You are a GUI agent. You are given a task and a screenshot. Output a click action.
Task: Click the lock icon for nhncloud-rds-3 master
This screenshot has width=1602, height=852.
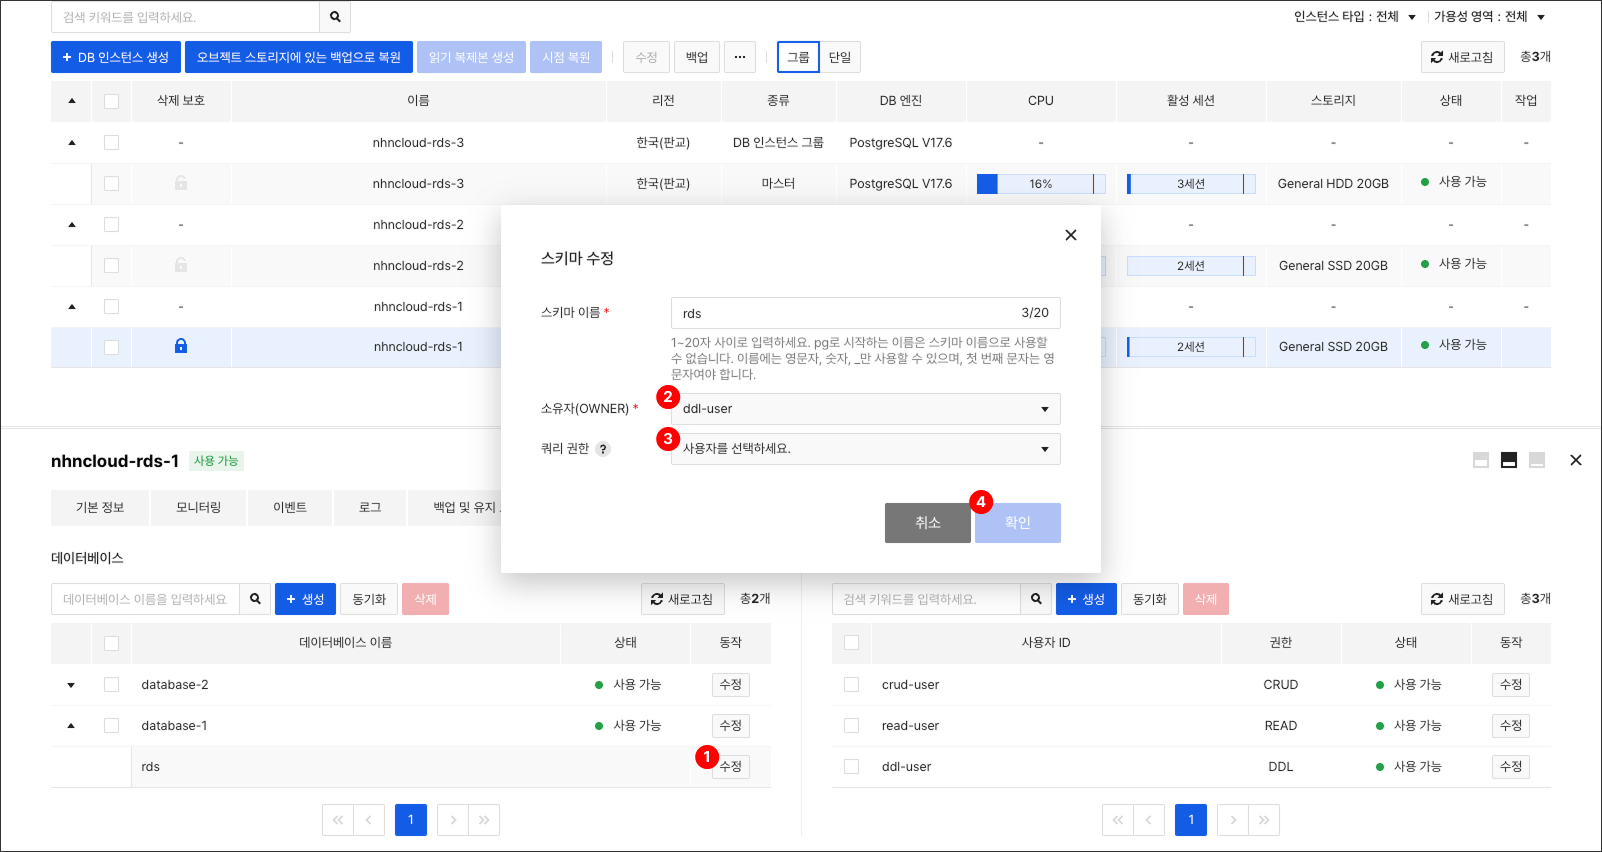[x=181, y=183]
